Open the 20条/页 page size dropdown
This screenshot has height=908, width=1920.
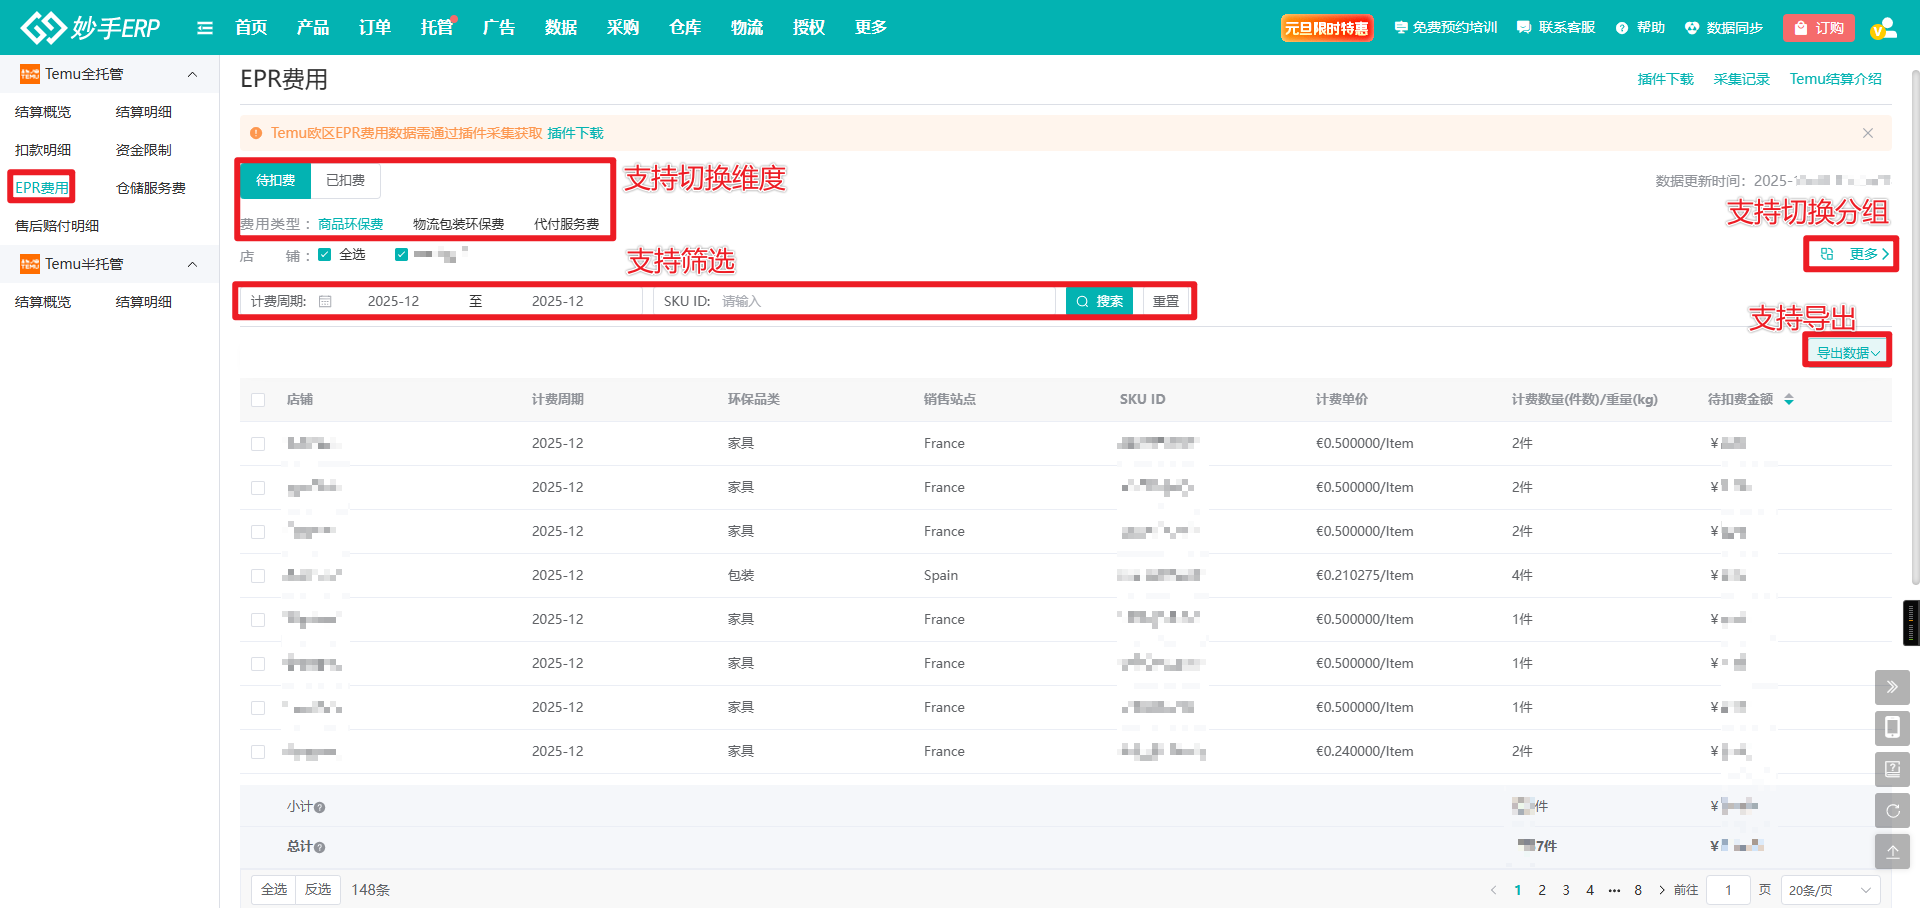1829,890
